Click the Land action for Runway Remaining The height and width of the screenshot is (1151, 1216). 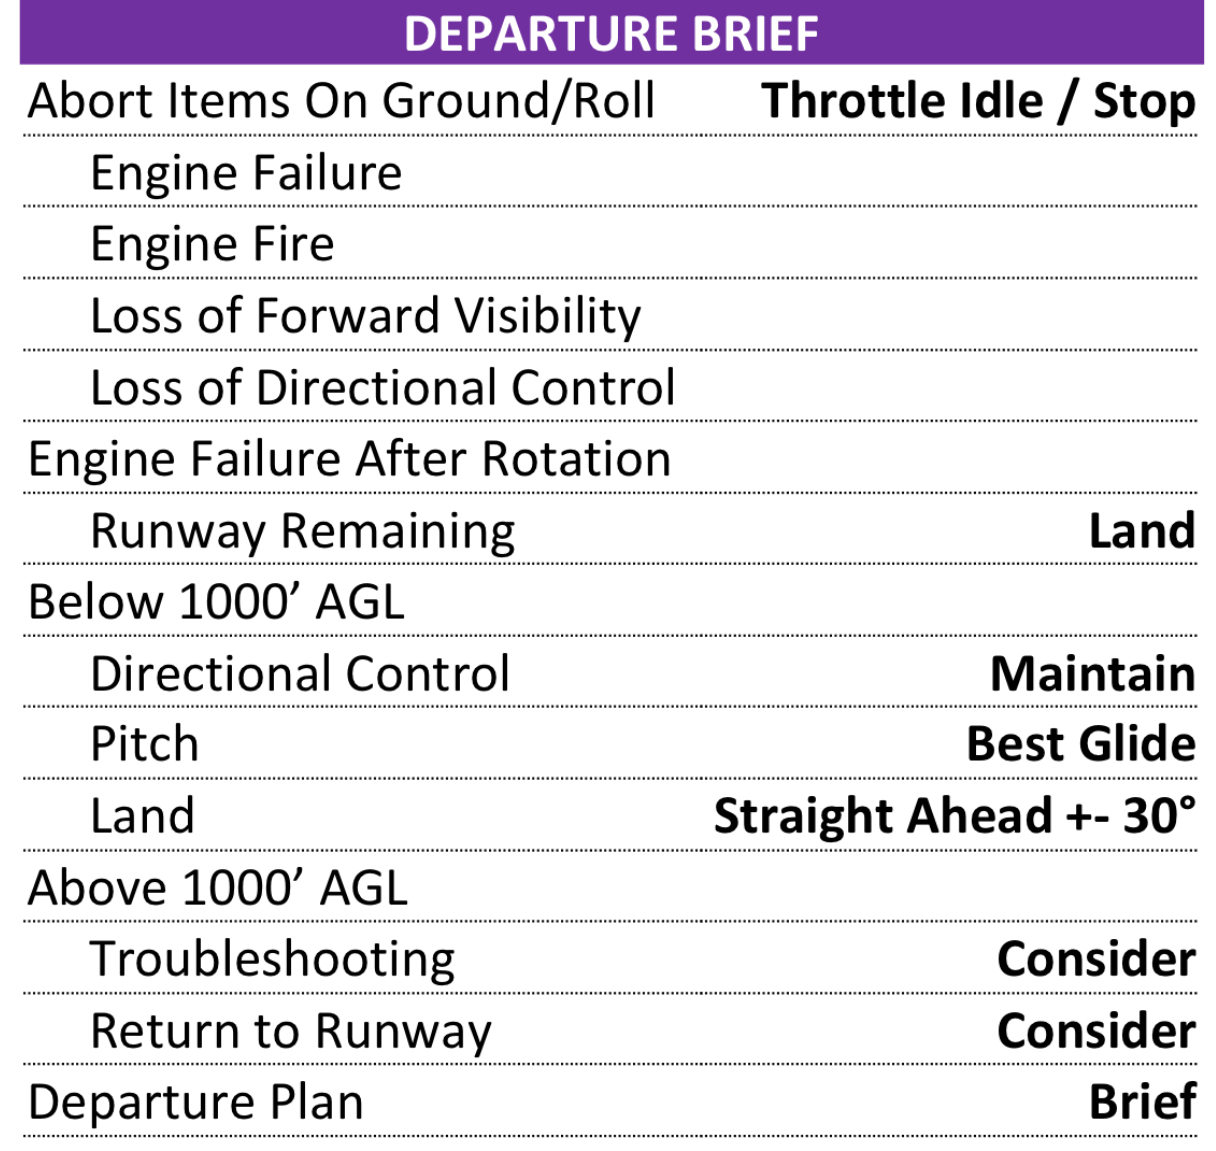(x=1141, y=531)
